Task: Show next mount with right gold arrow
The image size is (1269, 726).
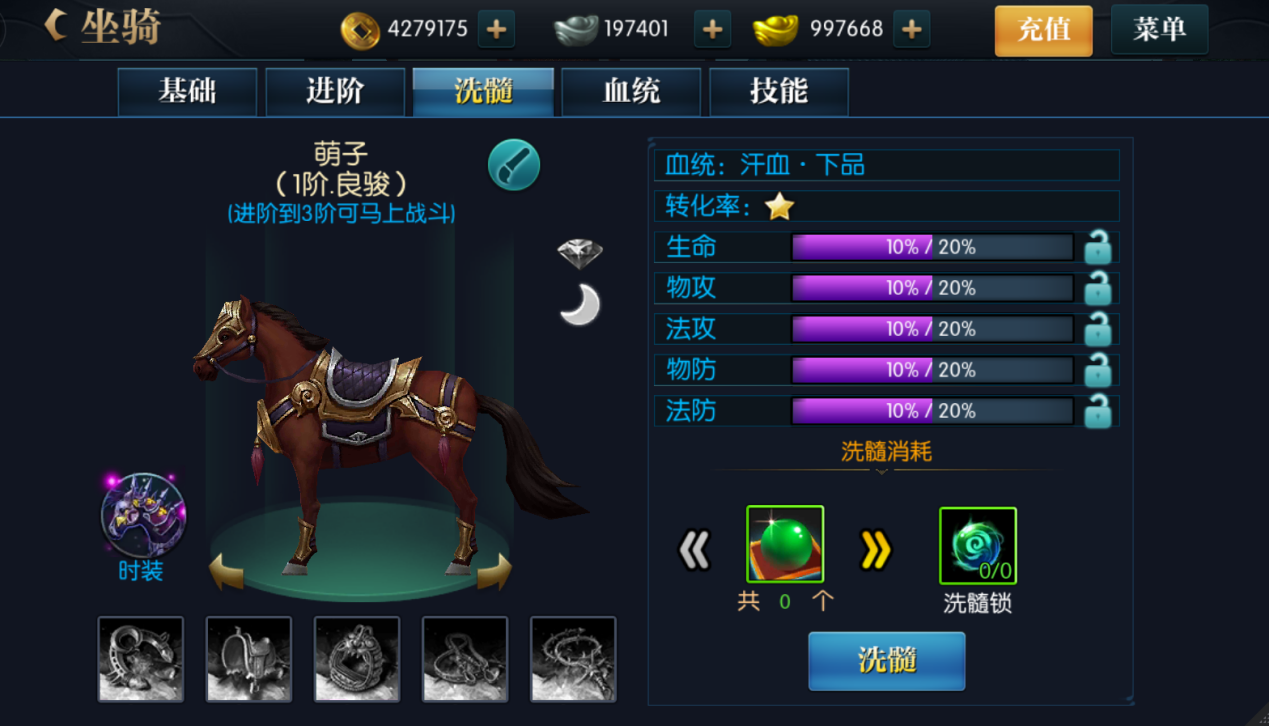Action: [x=494, y=572]
